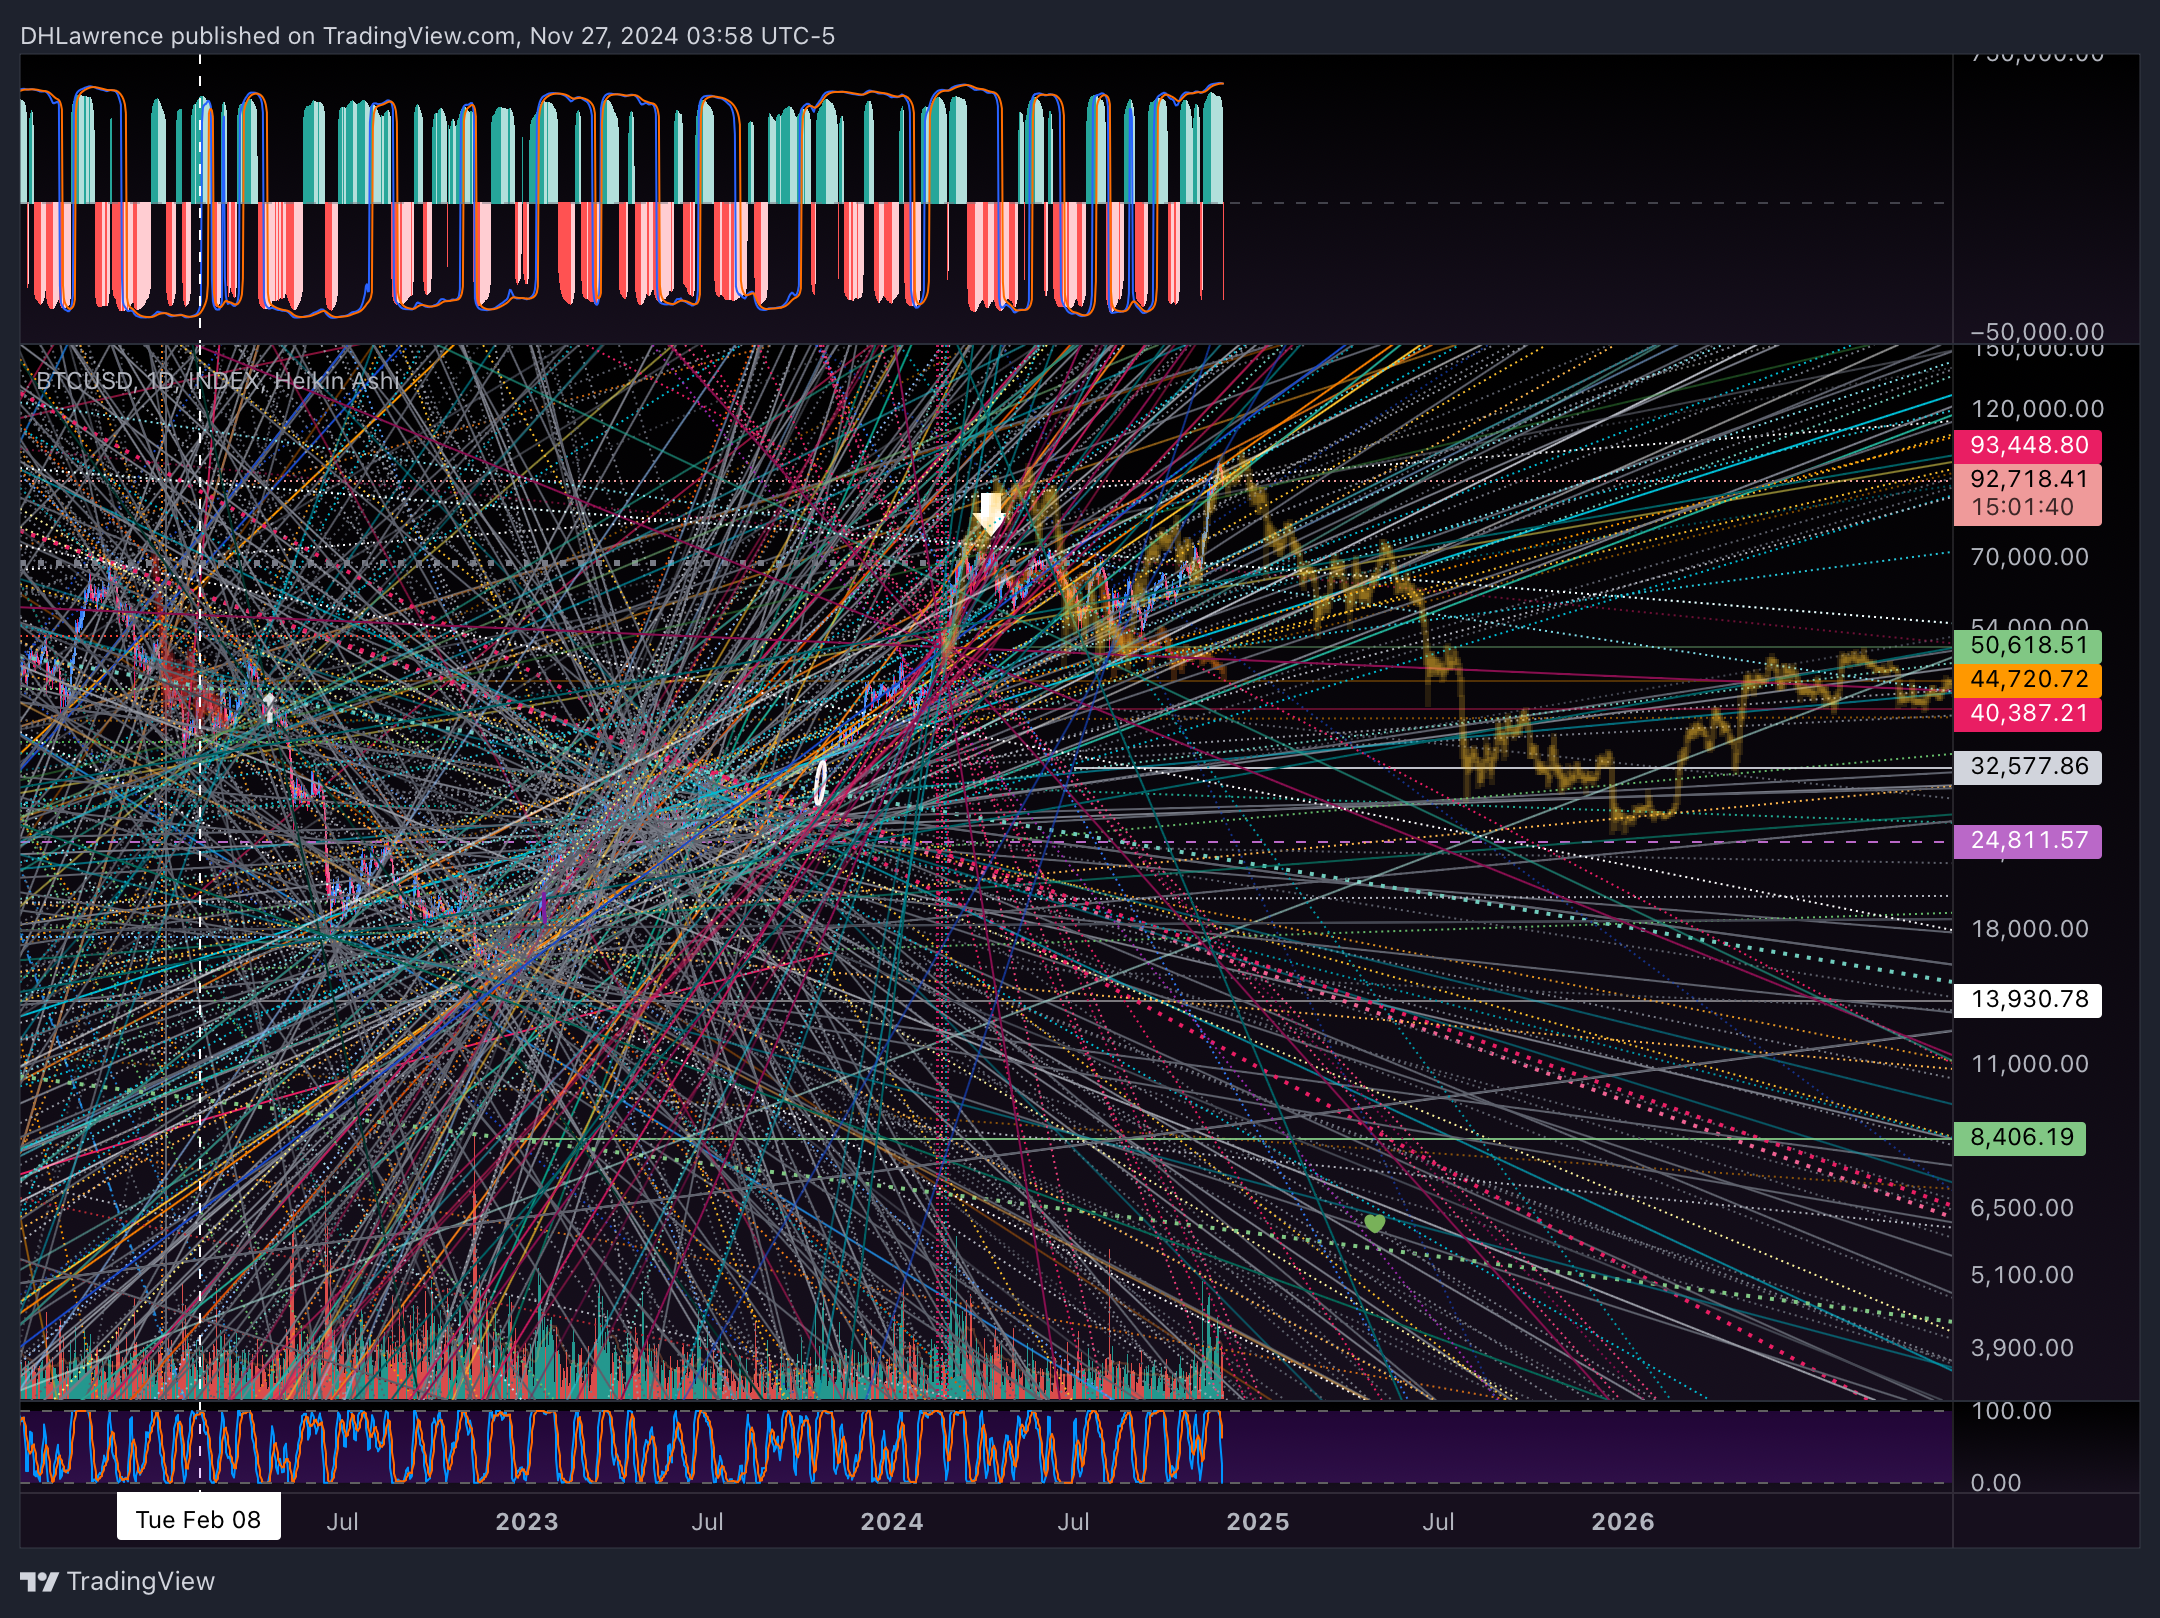
Task: Click the 6,500.00 price axis label
Action: tap(2022, 1208)
